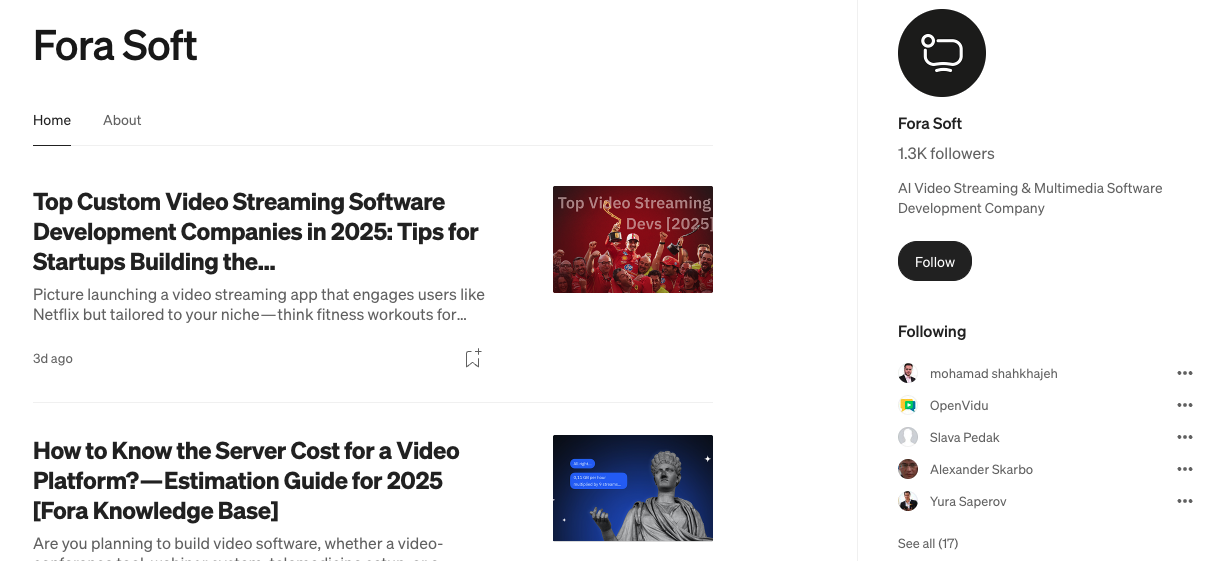
Task: Click Fora Soft name in sidebar
Action: point(930,124)
